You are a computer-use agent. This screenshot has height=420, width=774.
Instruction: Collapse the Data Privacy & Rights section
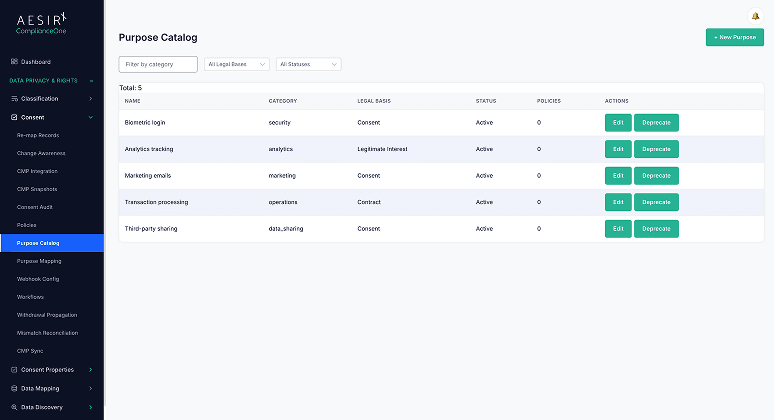(91, 80)
